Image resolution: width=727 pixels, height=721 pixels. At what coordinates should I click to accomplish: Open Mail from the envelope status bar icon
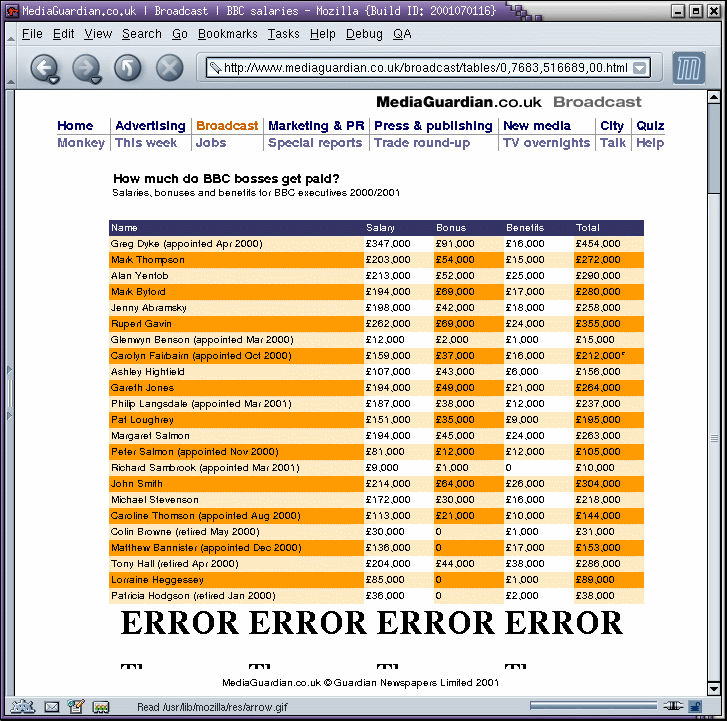[x=52, y=707]
